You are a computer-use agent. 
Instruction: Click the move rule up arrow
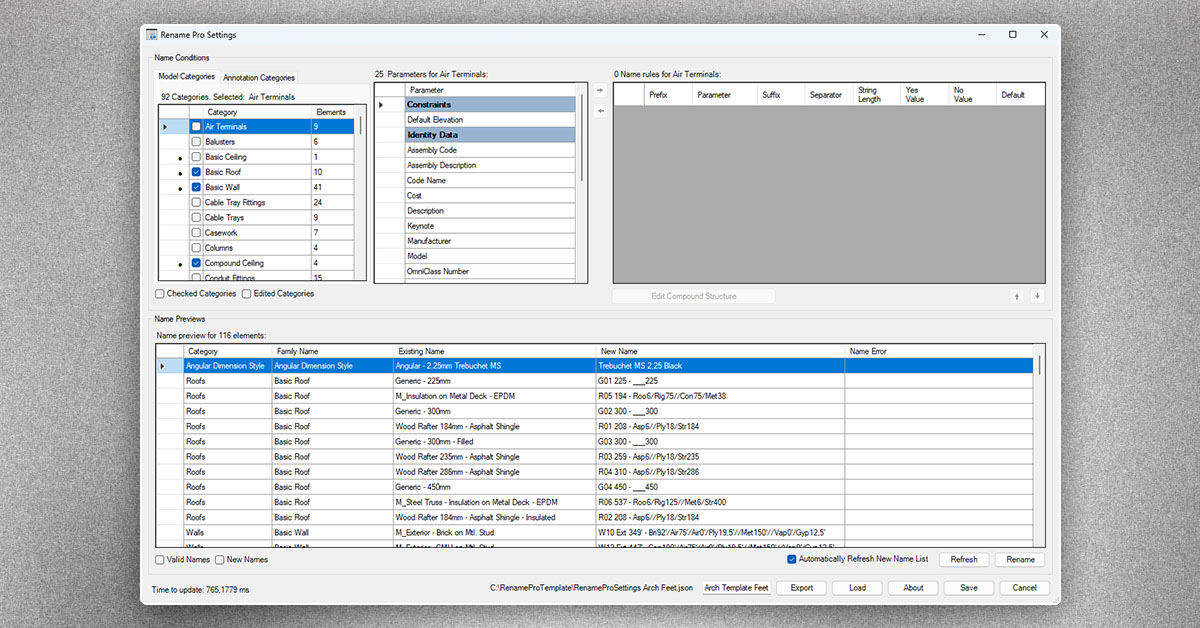coord(1018,296)
